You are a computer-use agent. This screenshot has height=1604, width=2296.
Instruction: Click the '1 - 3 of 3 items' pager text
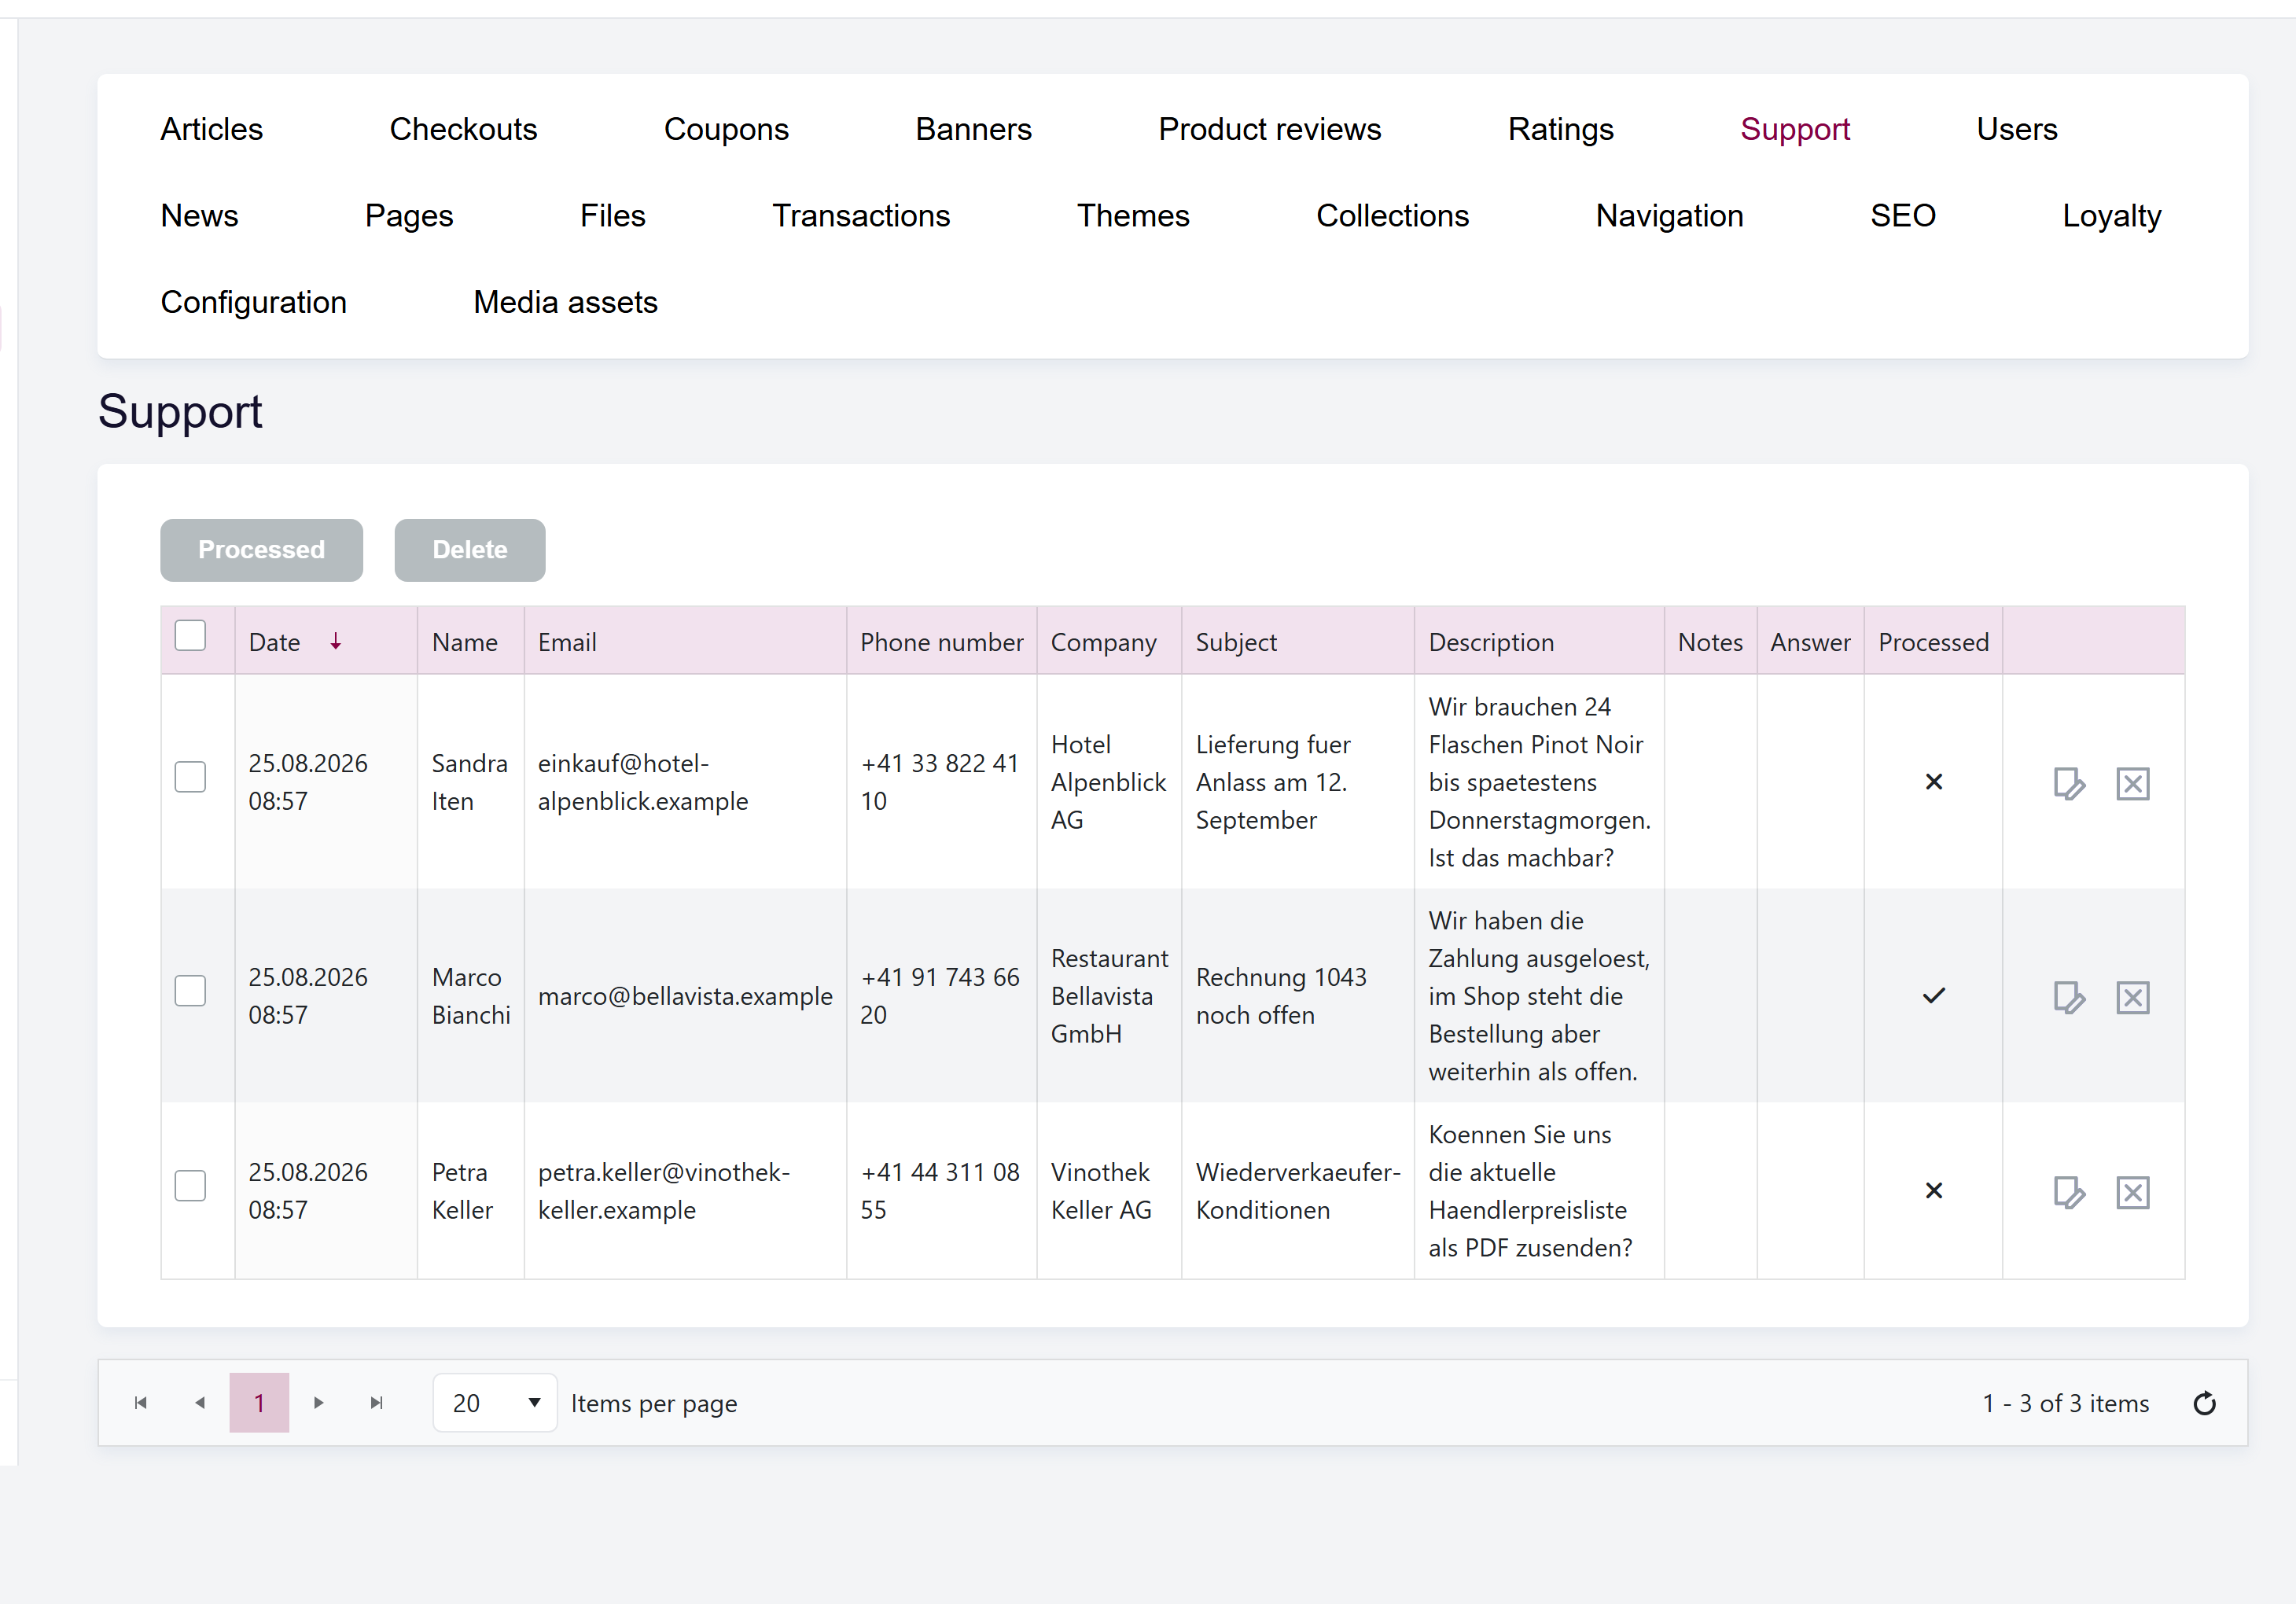pyautogui.click(x=2066, y=1404)
